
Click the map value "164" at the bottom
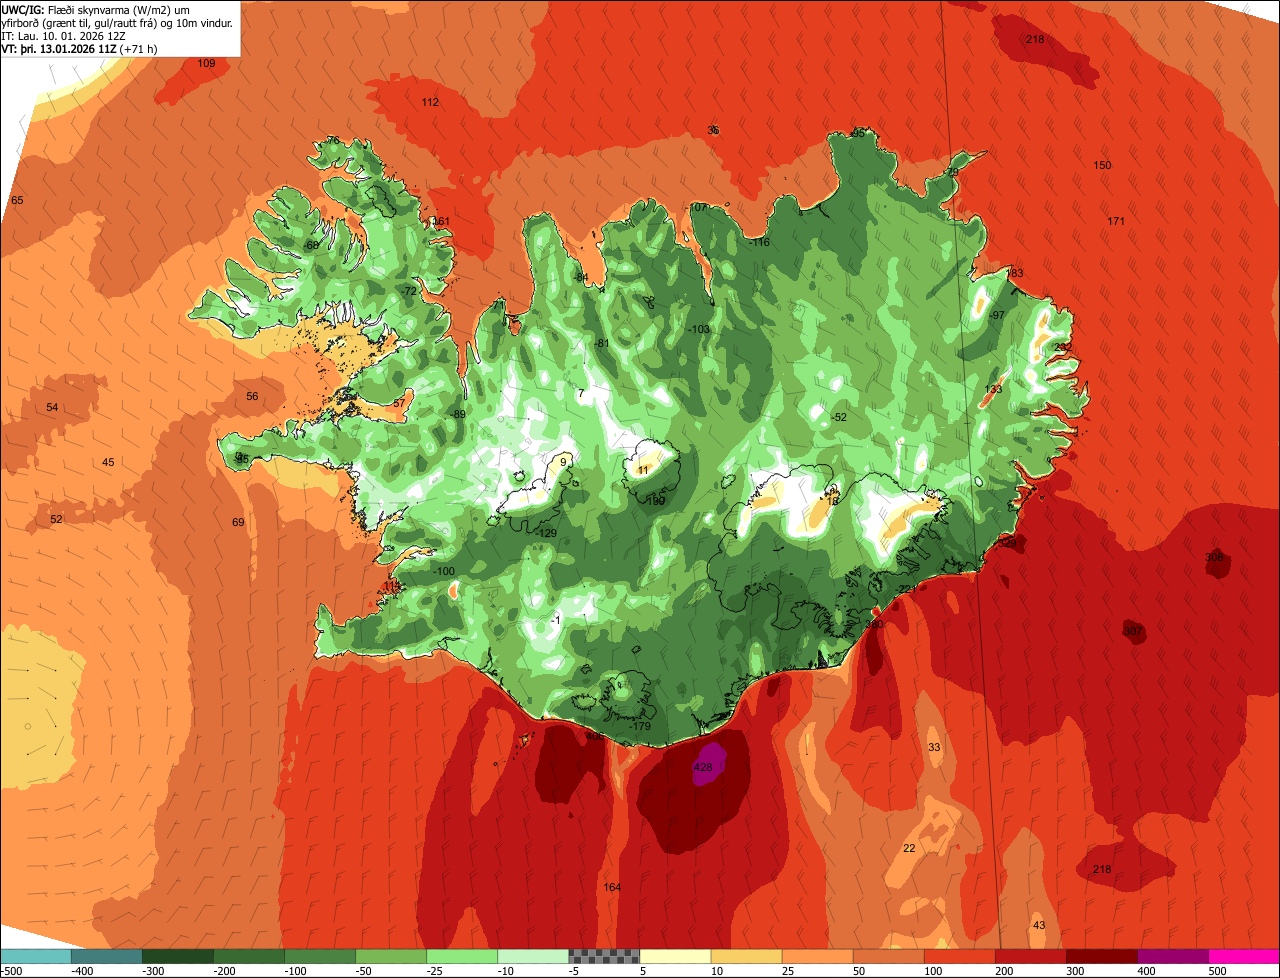(x=613, y=887)
